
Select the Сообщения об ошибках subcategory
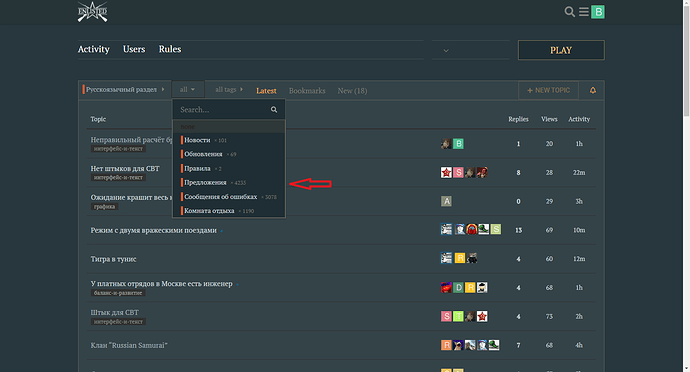(229, 197)
